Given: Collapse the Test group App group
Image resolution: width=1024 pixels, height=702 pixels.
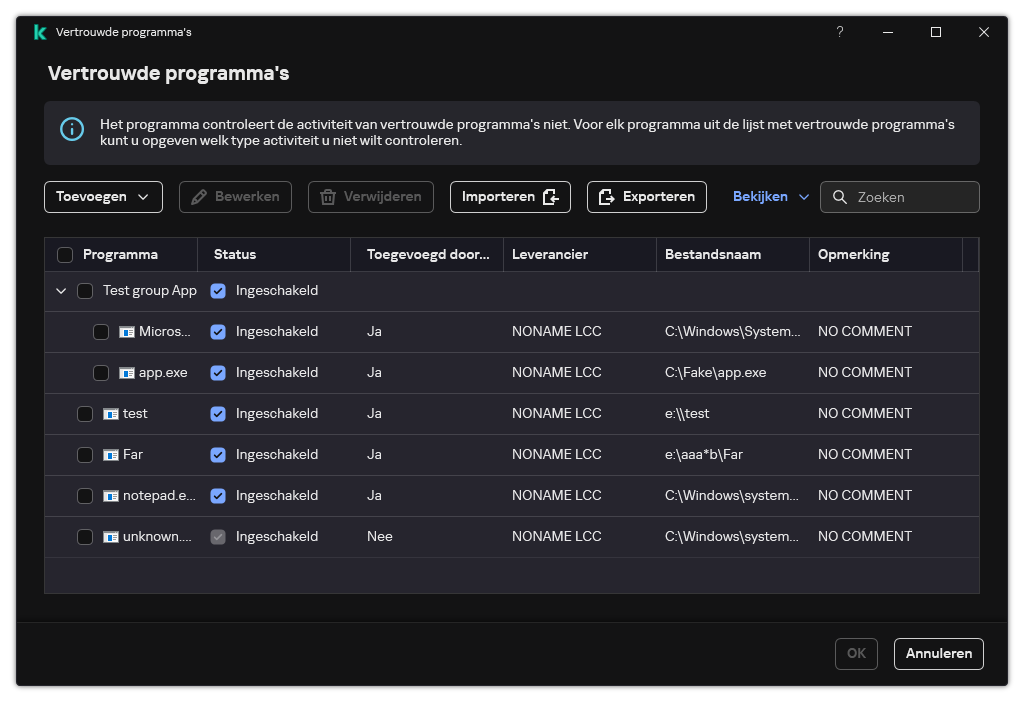Looking at the screenshot, I should click(x=61, y=291).
